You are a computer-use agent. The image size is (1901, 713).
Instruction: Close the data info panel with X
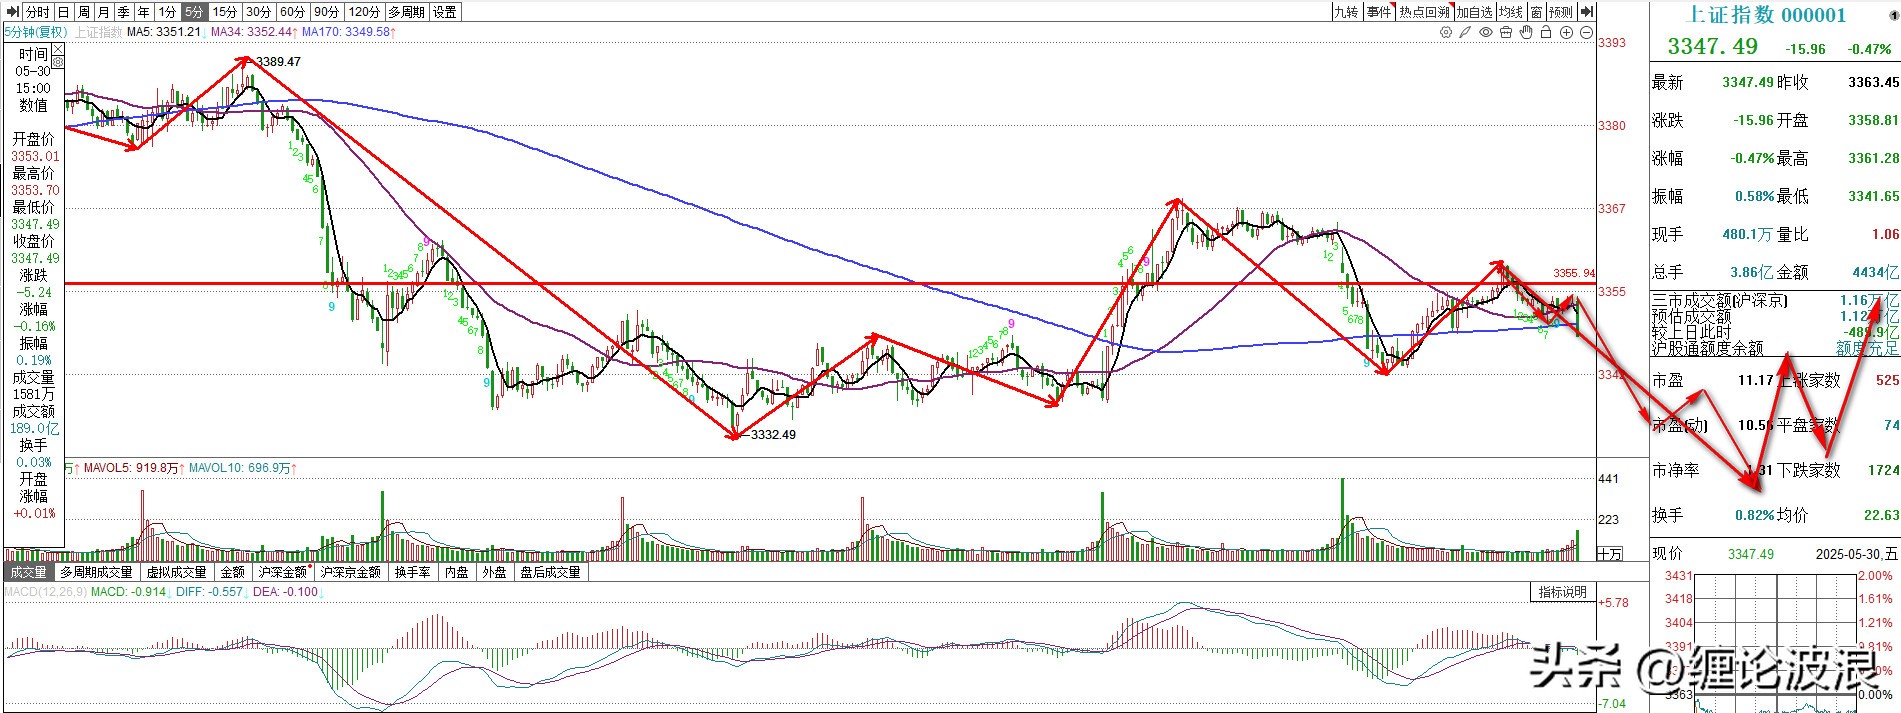click(57, 48)
